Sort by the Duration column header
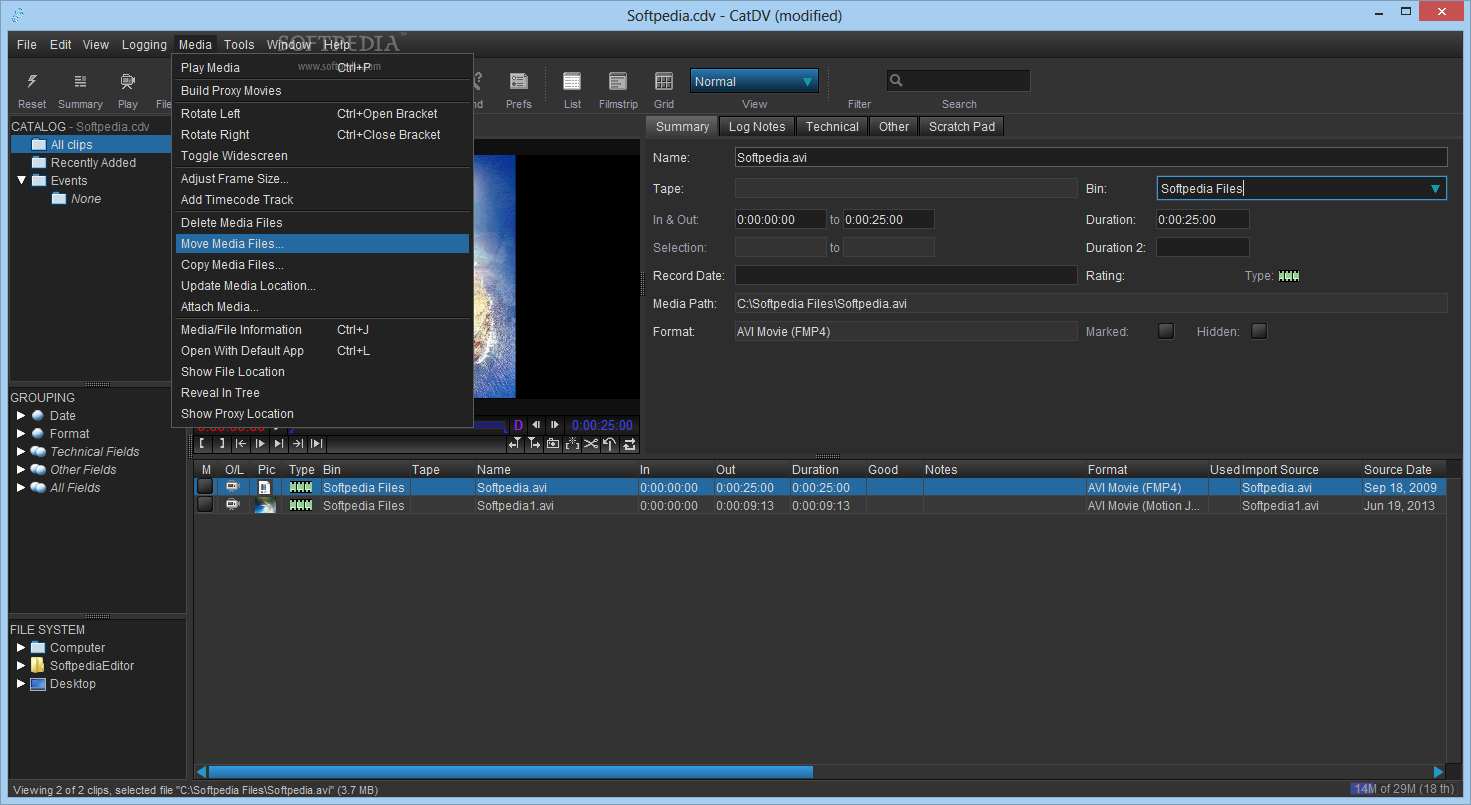 pyautogui.click(x=826, y=469)
